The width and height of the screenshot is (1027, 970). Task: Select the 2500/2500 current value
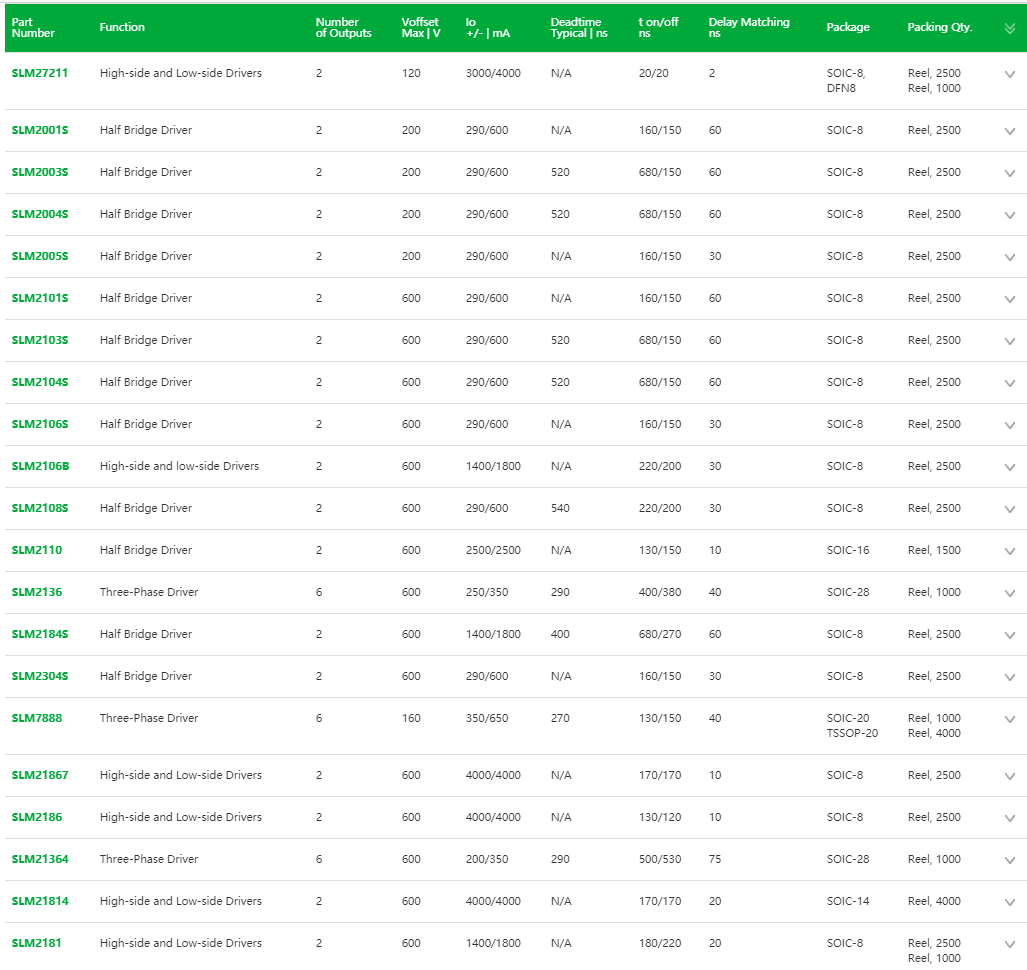[493, 550]
